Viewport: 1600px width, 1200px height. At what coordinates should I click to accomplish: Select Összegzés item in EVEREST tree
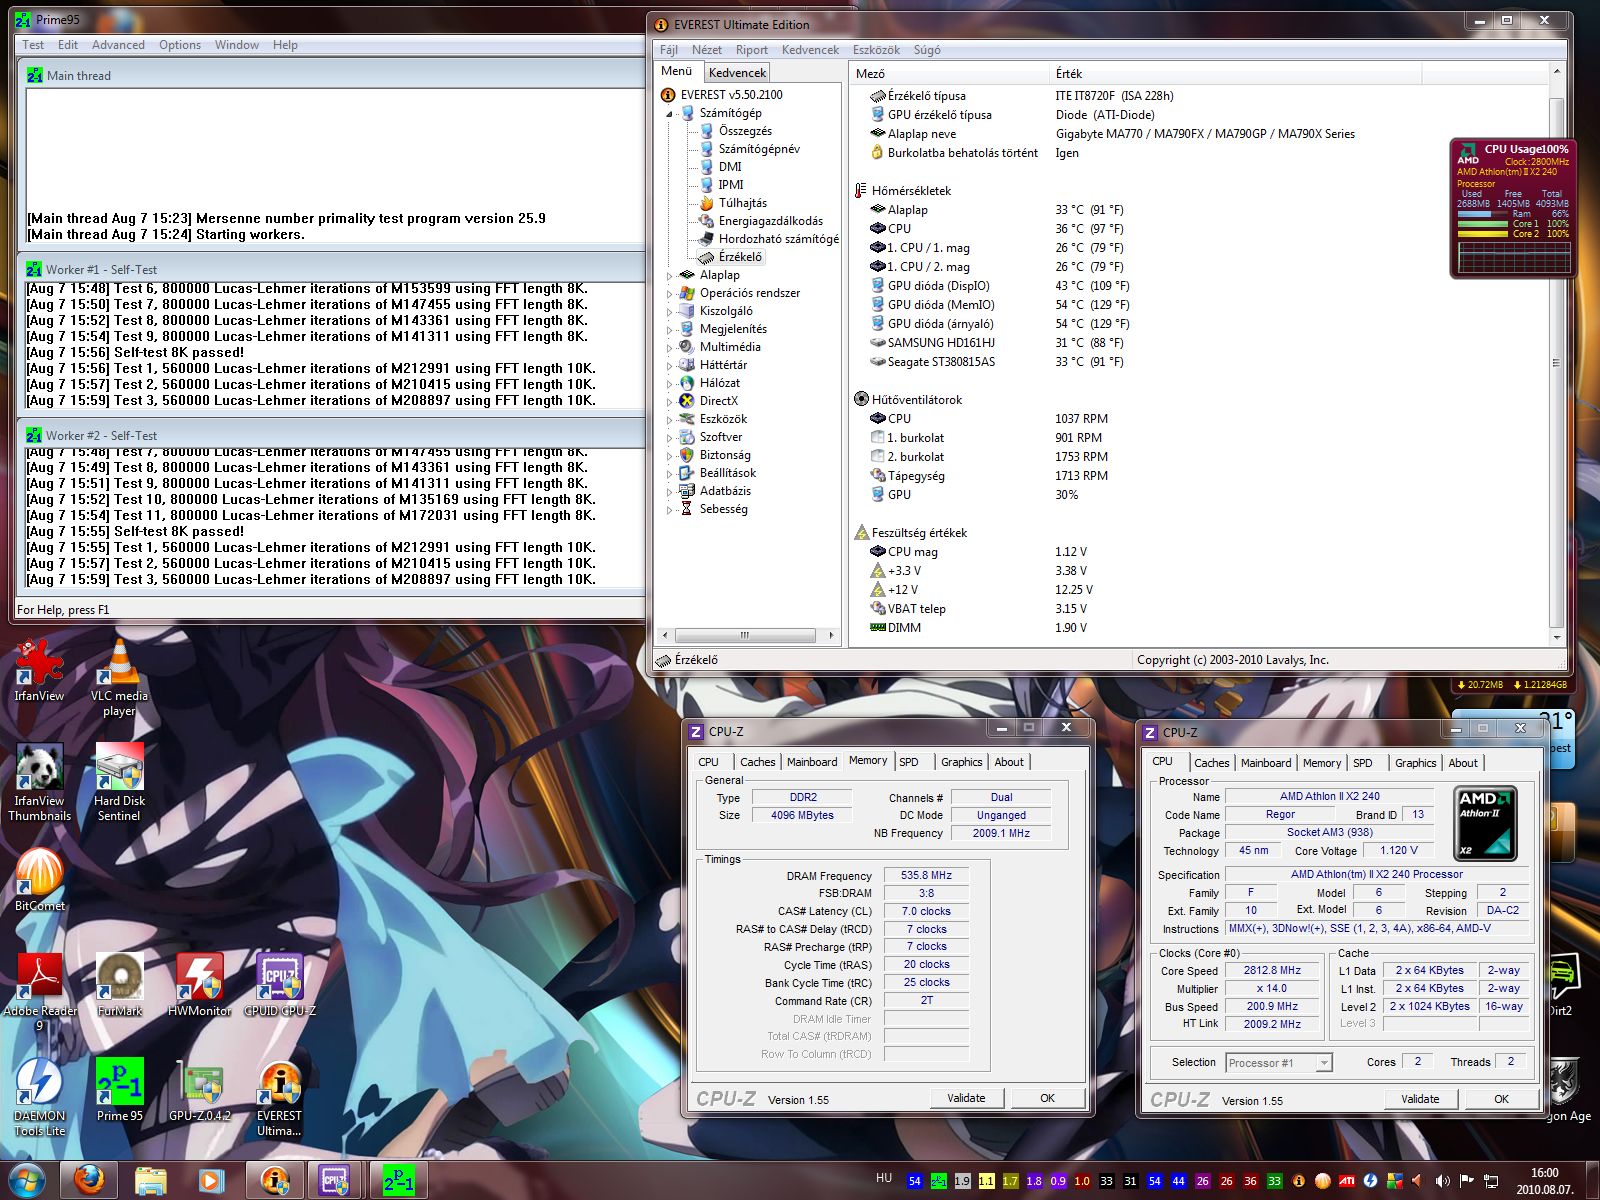coord(745,131)
